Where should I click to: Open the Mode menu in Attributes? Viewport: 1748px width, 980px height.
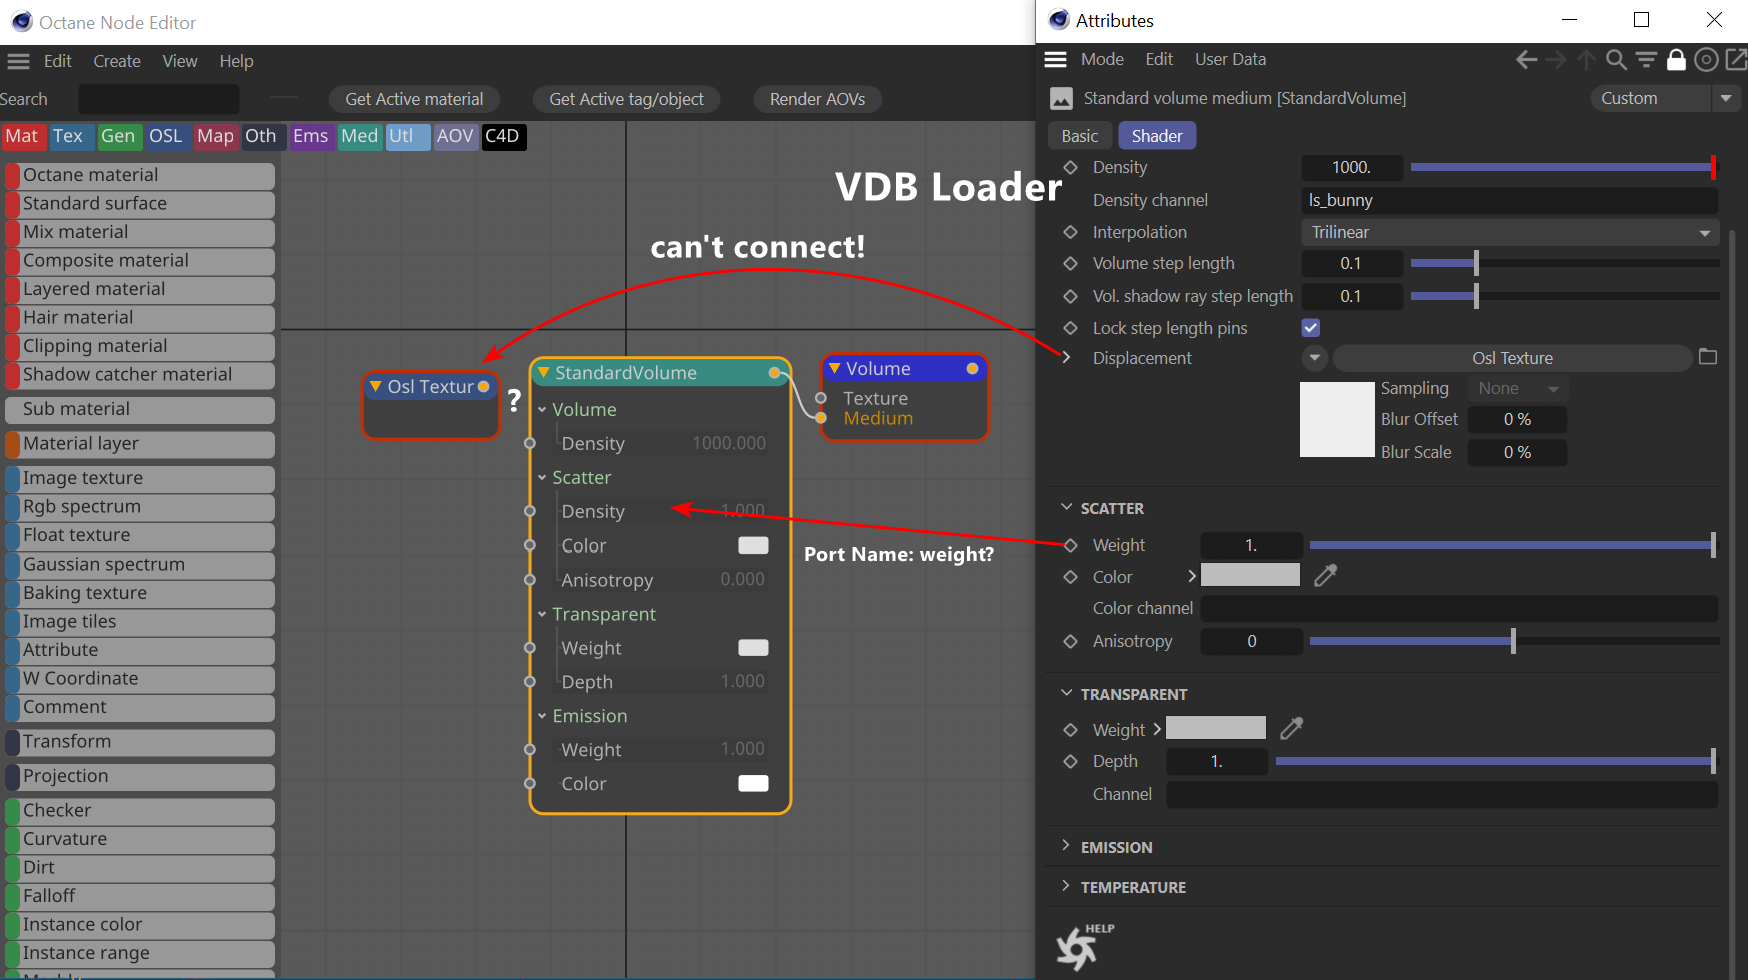click(x=1102, y=59)
